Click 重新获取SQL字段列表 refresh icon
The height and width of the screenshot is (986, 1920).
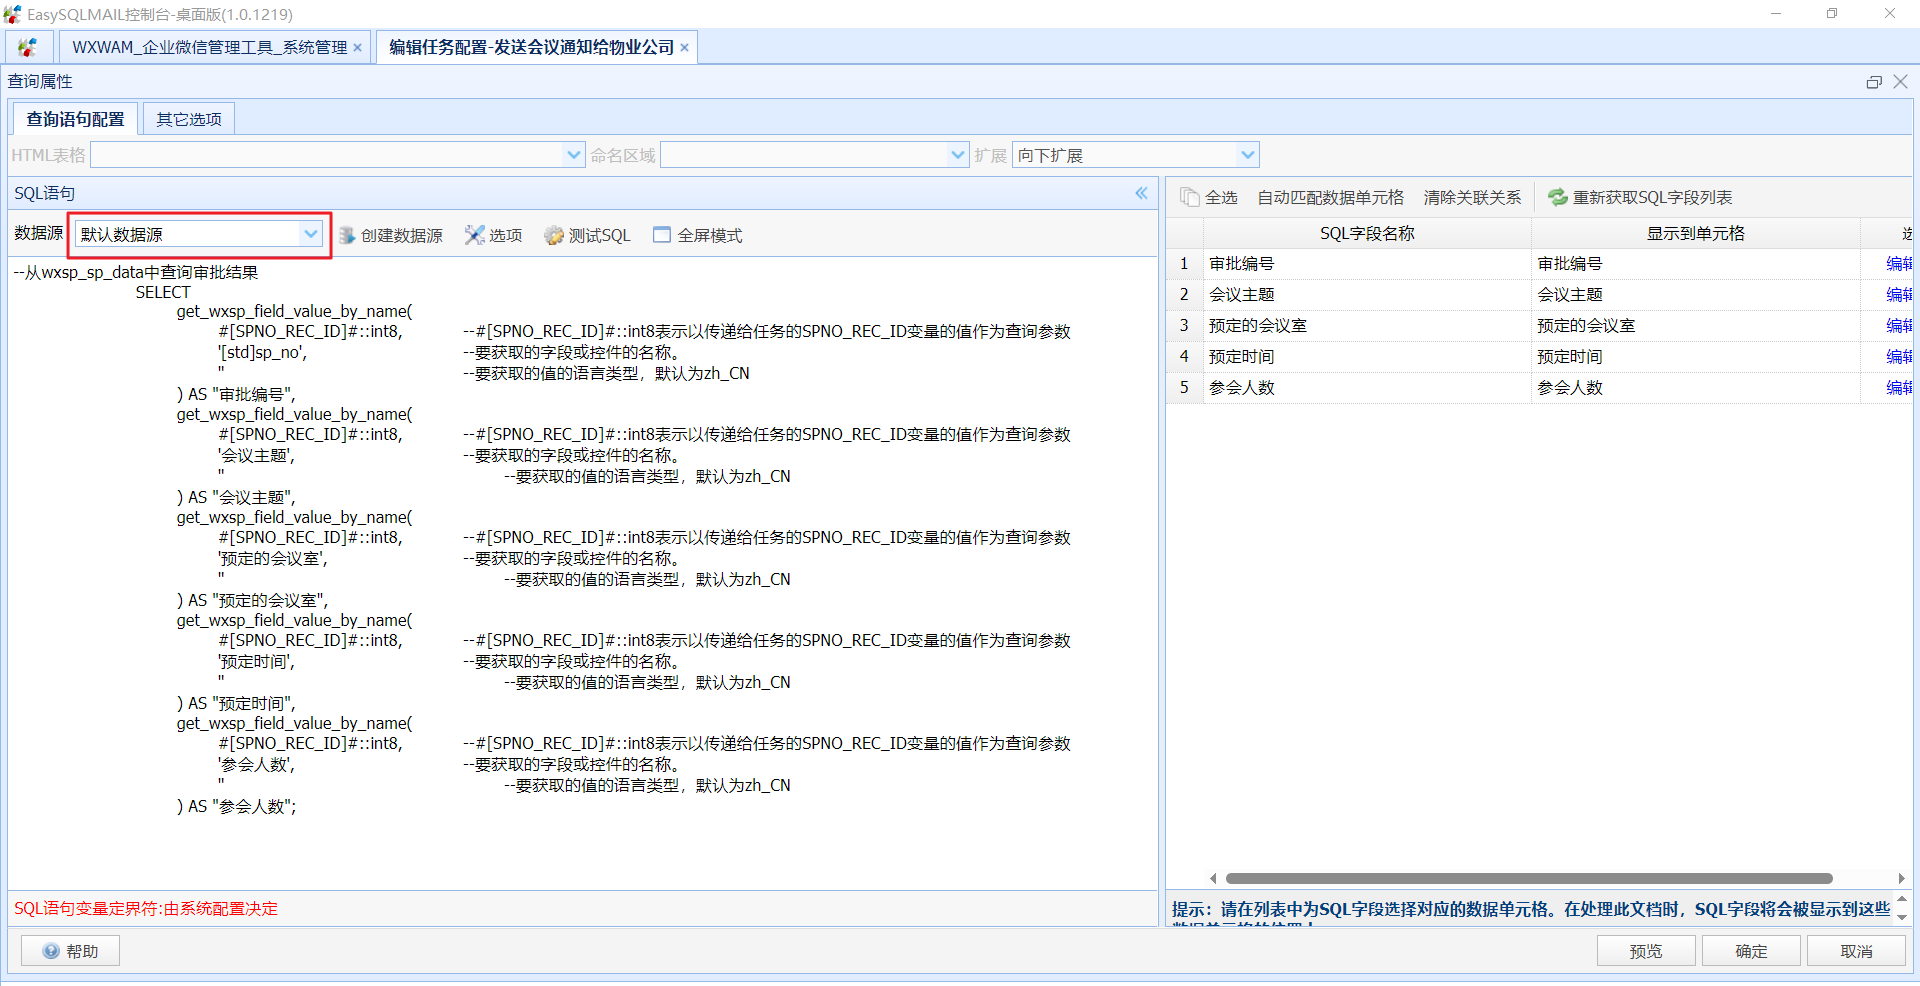click(1558, 197)
